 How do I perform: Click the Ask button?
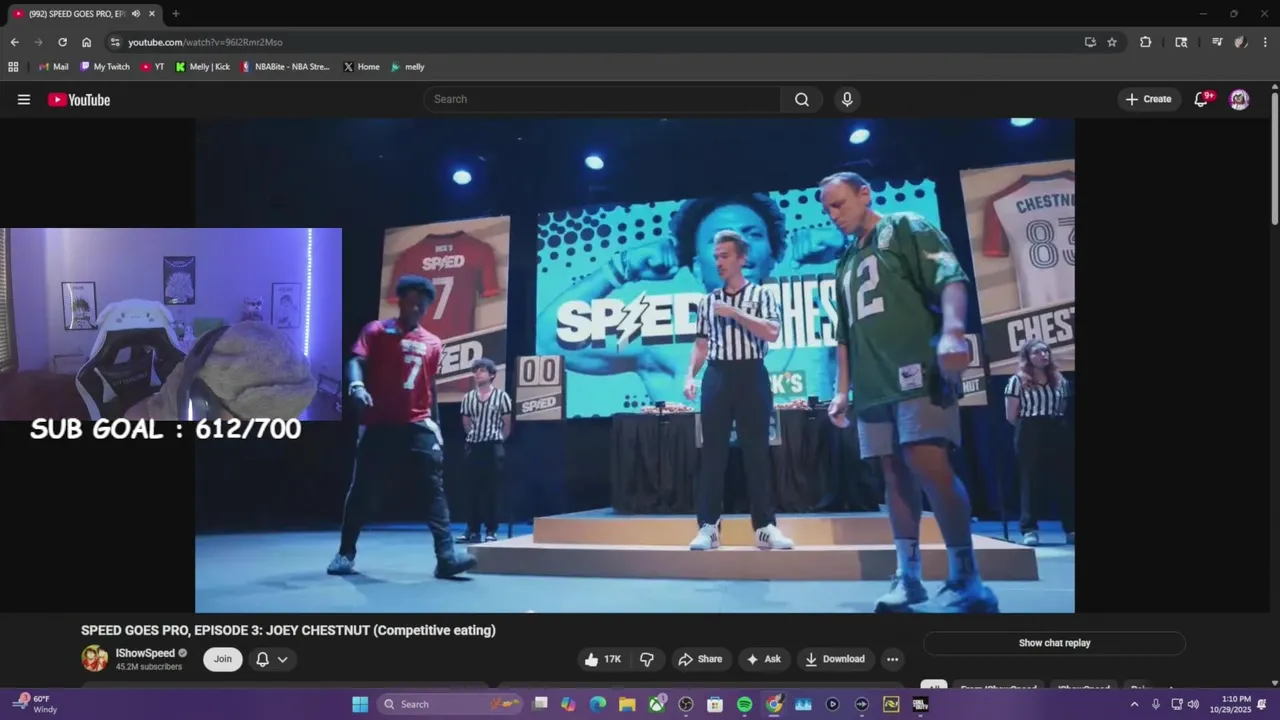coord(764,659)
